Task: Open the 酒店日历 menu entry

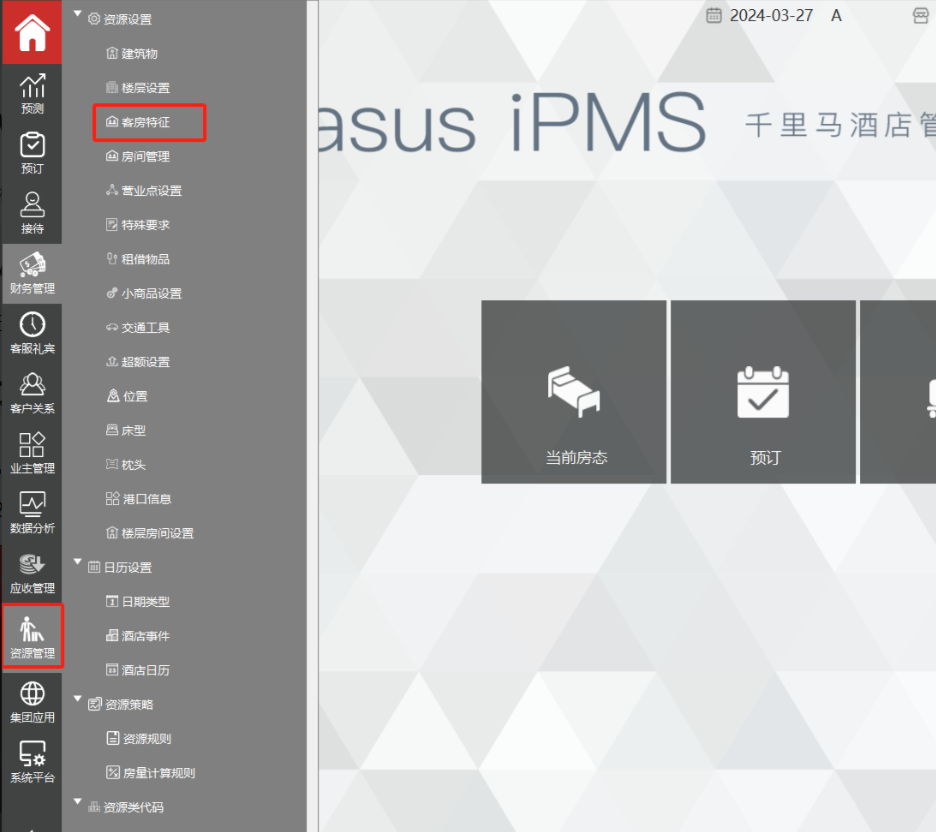Action: coord(145,670)
